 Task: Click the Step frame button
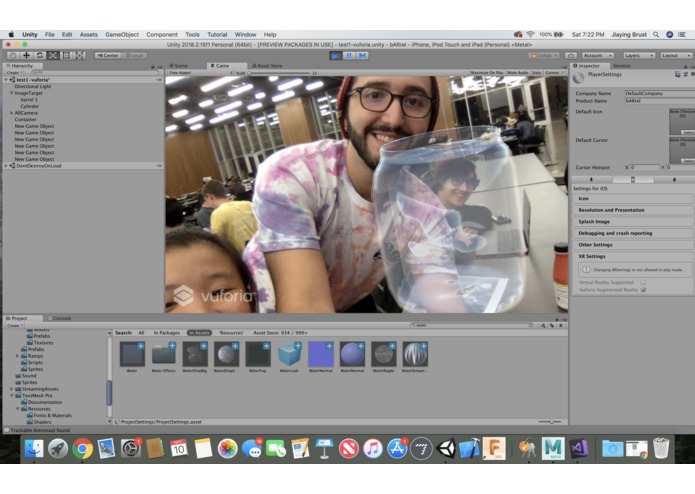(362, 55)
